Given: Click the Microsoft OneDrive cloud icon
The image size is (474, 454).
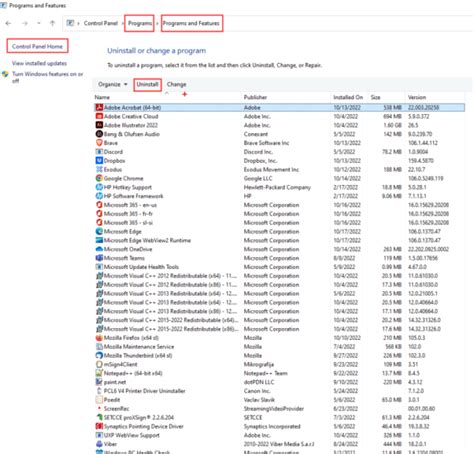Looking at the screenshot, I should pyautogui.click(x=99, y=249).
